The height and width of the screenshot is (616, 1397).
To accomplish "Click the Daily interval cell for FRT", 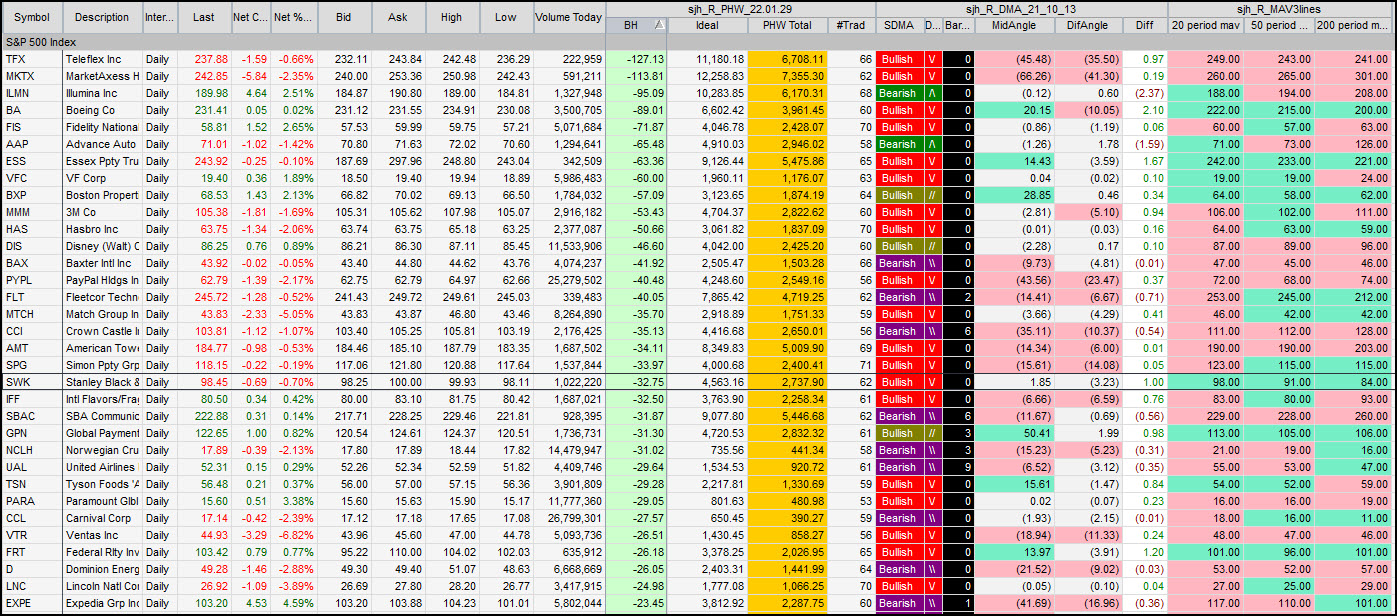I will pyautogui.click(x=159, y=552).
